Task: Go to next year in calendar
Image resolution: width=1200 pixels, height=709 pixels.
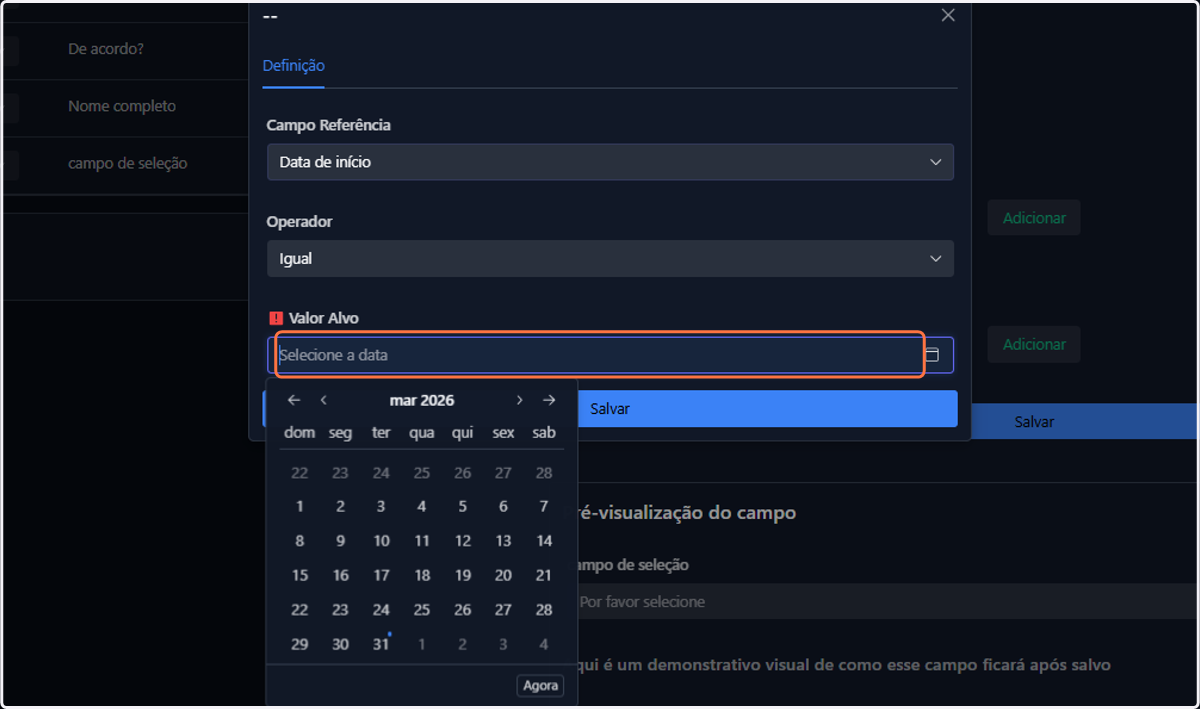Action: [x=549, y=400]
